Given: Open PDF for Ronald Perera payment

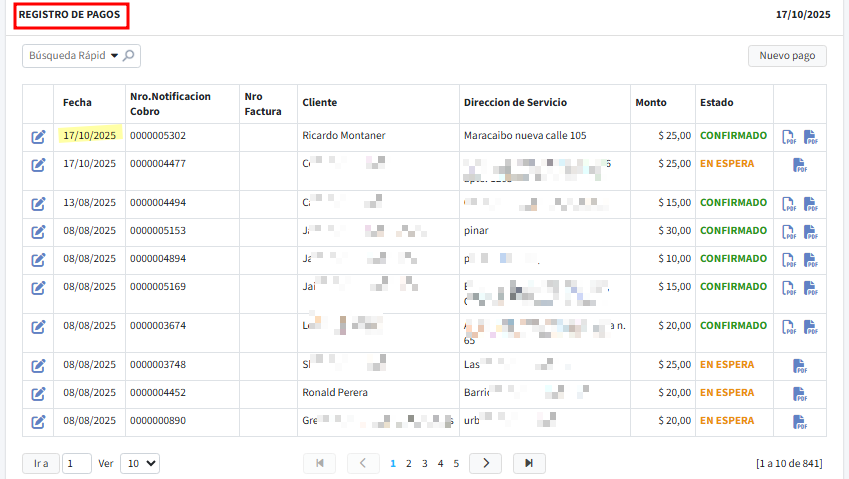Looking at the screenshot, I should tap(799, 394).
